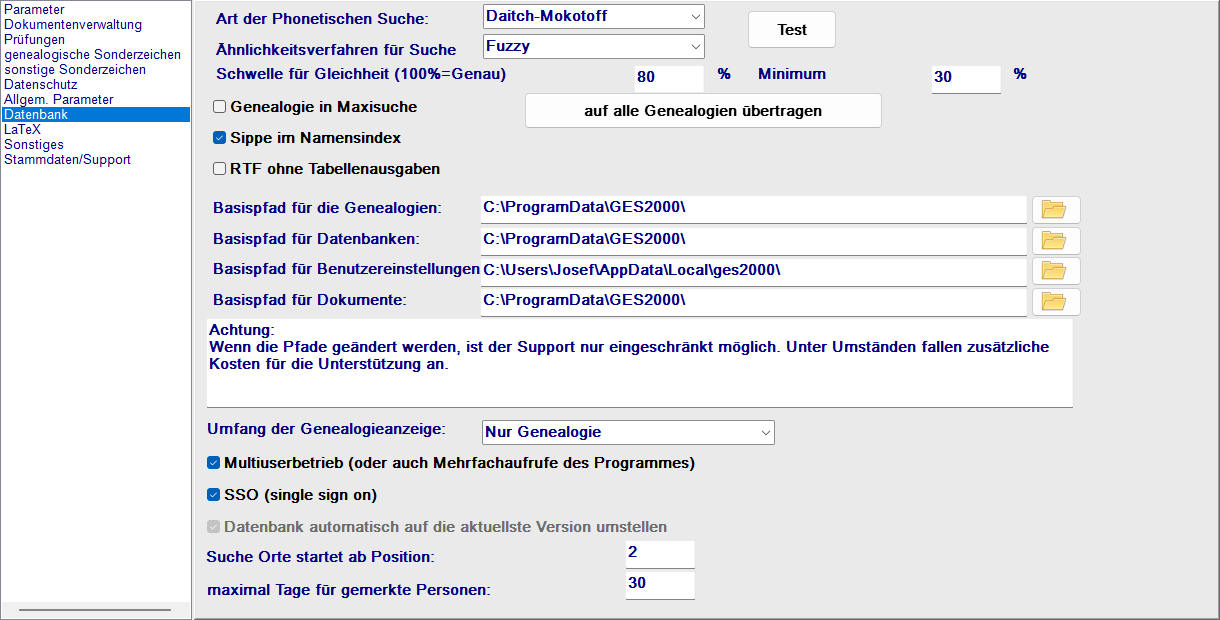Image resolution: width=1220 pixels, height=620 pixels.
Task: Enable RTF ohne Tabellenausgaben
Action: 219,168
